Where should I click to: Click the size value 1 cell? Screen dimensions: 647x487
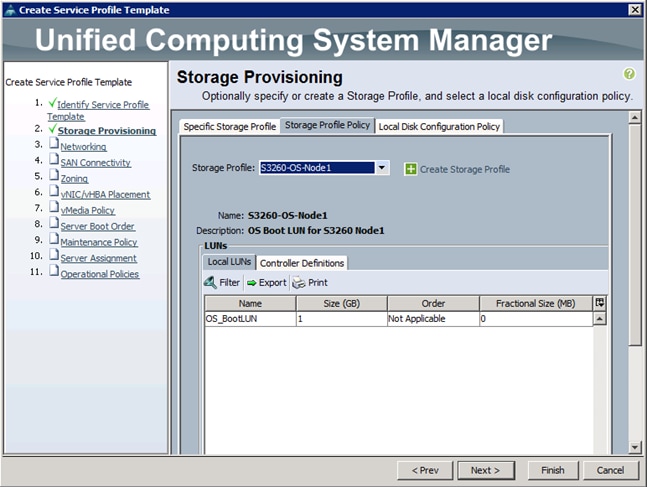click(342, 319)
